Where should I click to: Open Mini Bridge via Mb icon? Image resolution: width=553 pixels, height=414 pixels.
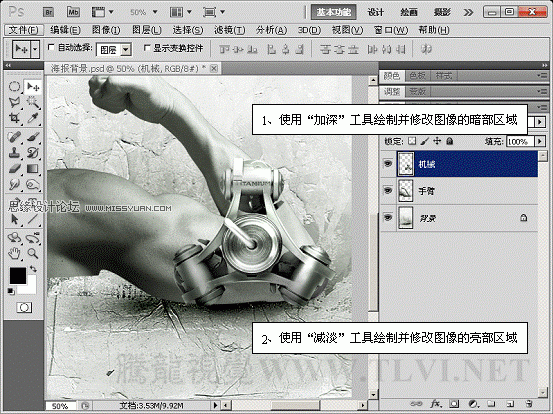(x=73, y=12)
